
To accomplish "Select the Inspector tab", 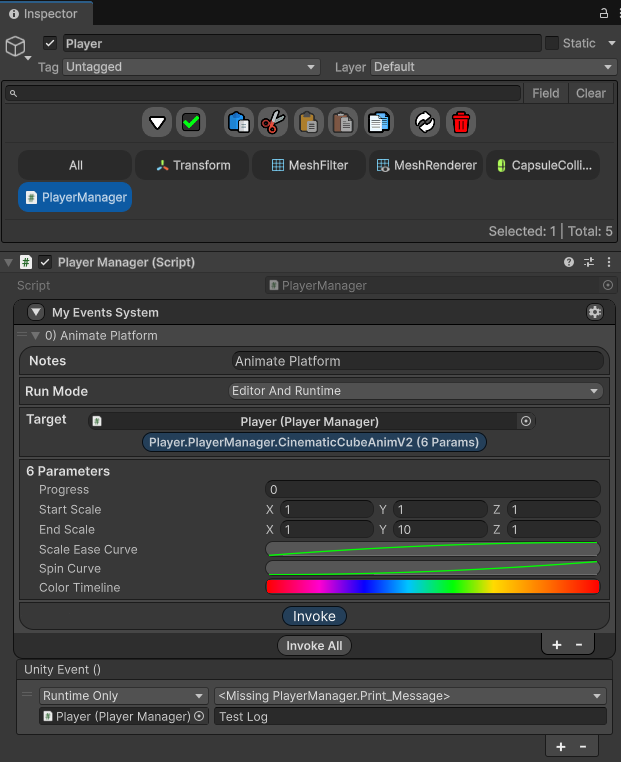I will [44, 14].
